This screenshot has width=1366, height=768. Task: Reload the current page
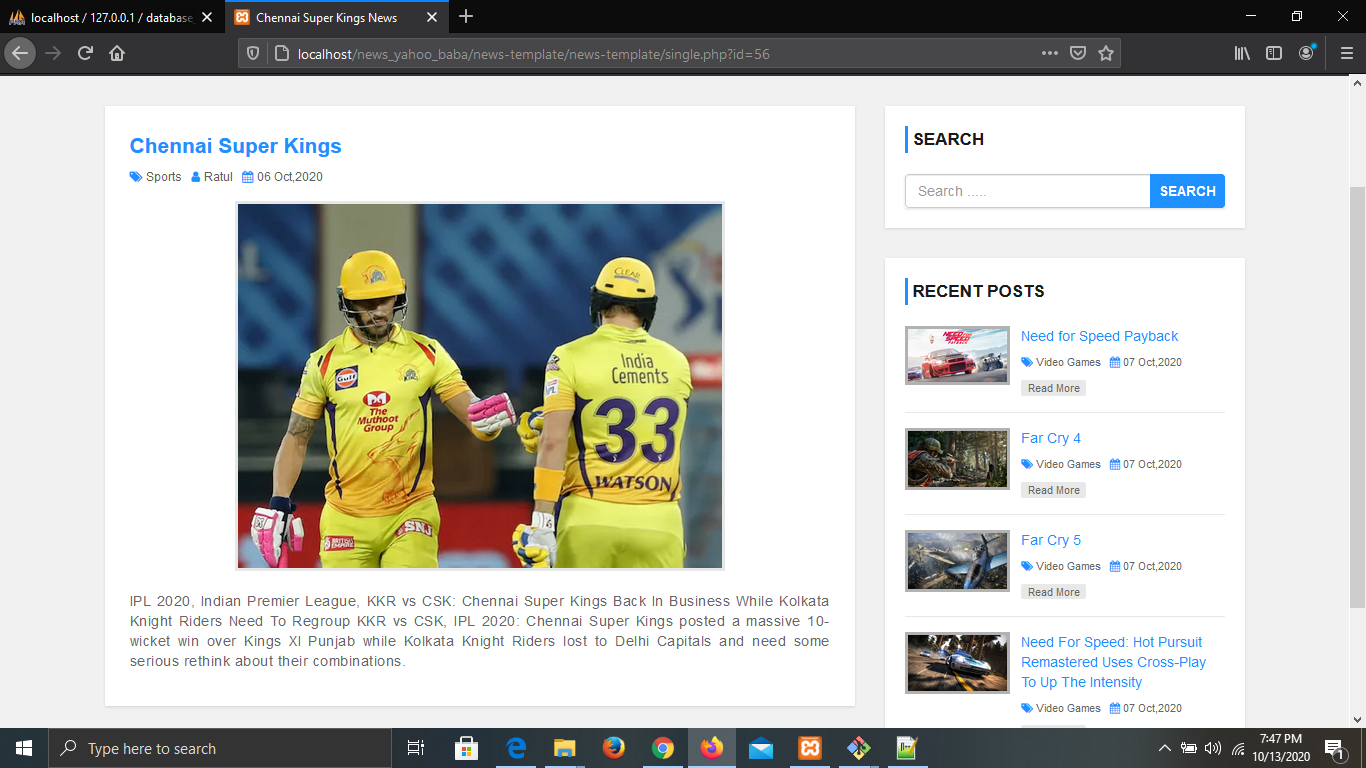[85, 53]
